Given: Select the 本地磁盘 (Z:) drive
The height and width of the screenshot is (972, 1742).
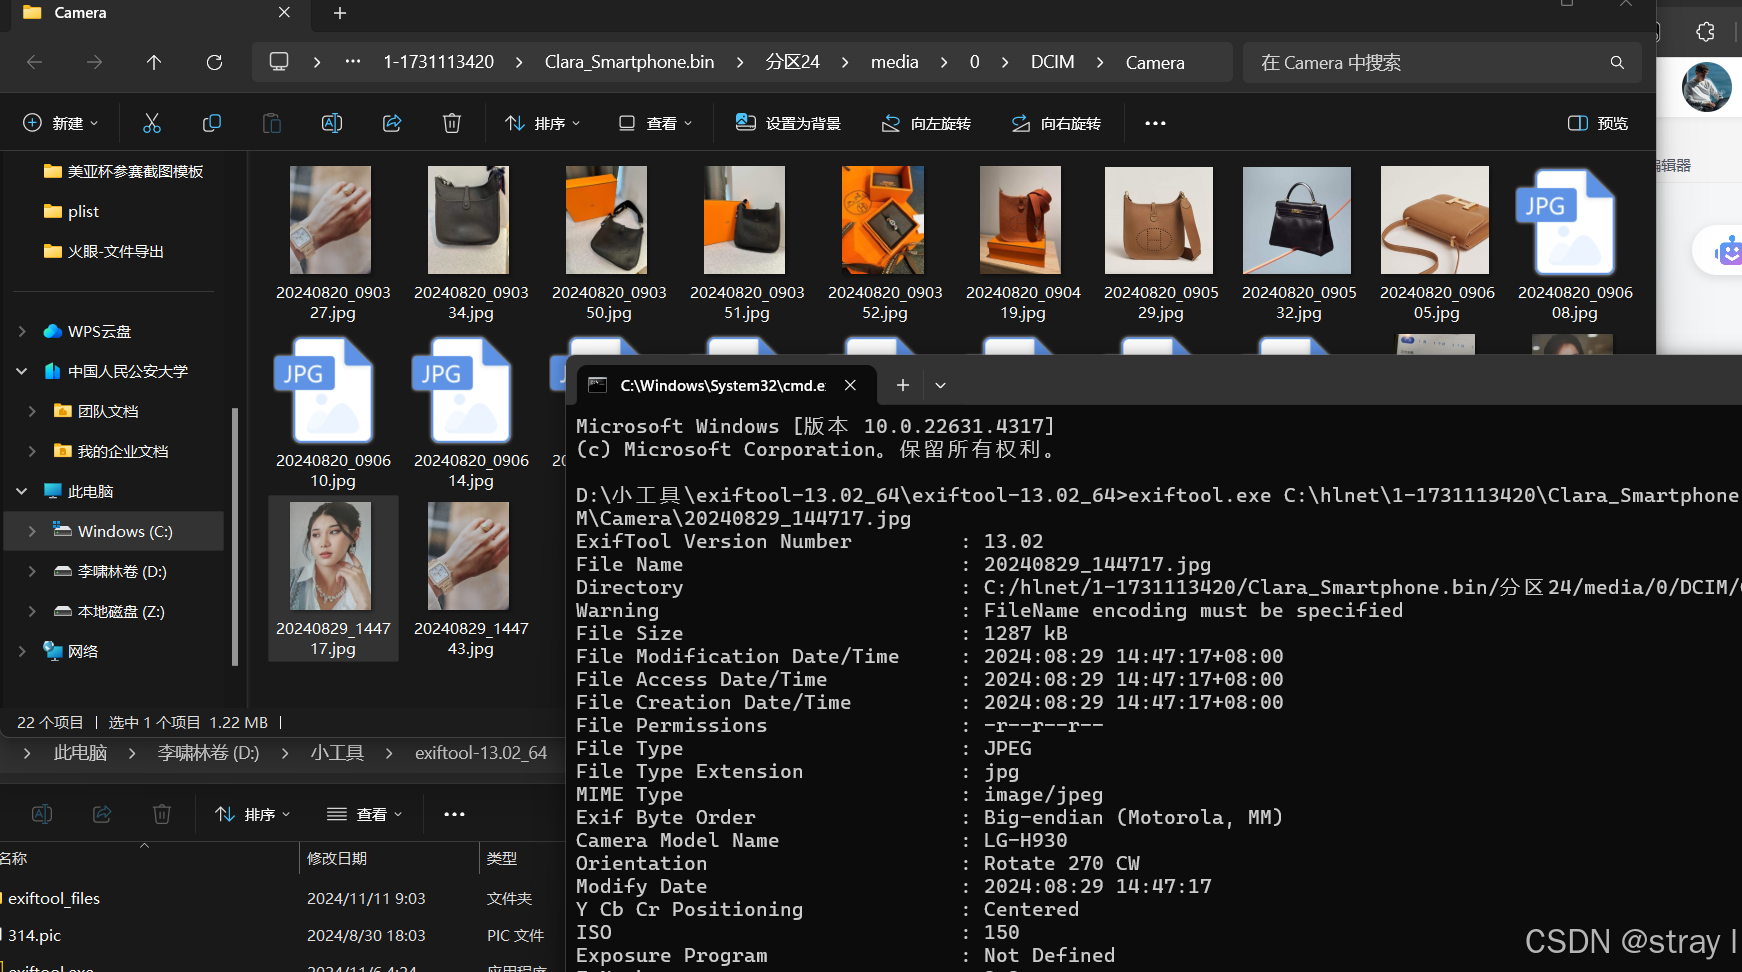Looking at the screenshot, I should [x=109, y=611].
